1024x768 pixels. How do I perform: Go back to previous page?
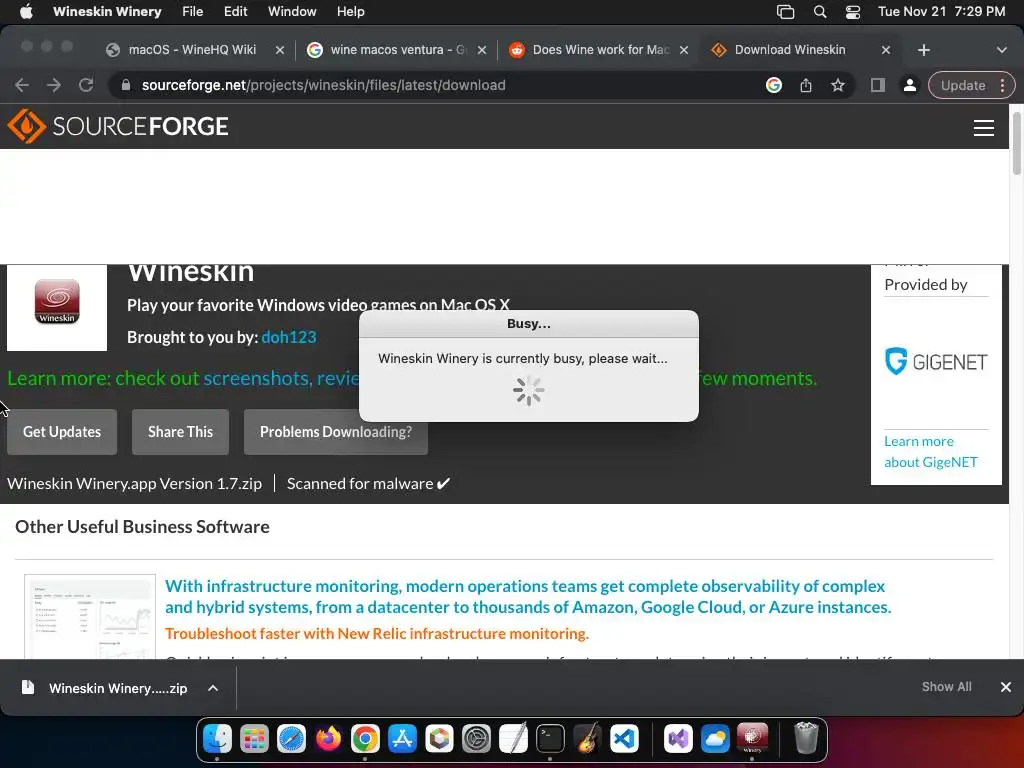point(22,85)
